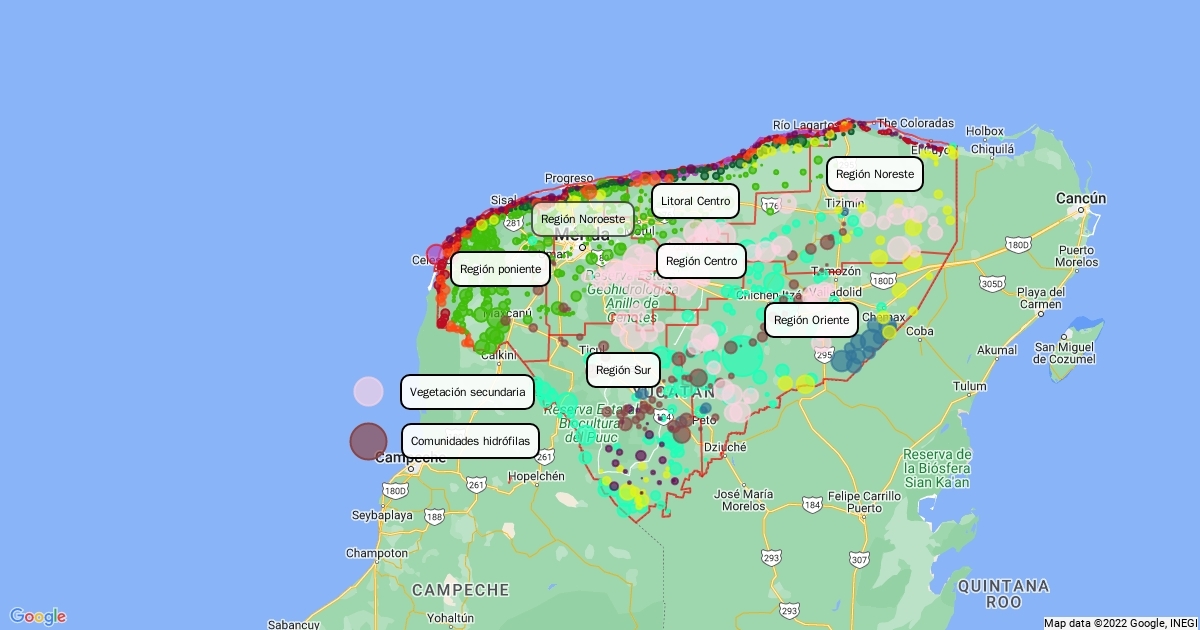This screenshot has height=630, width=1200.
Task: Choose the Región Centro label
Action: [x=701, y=261]
